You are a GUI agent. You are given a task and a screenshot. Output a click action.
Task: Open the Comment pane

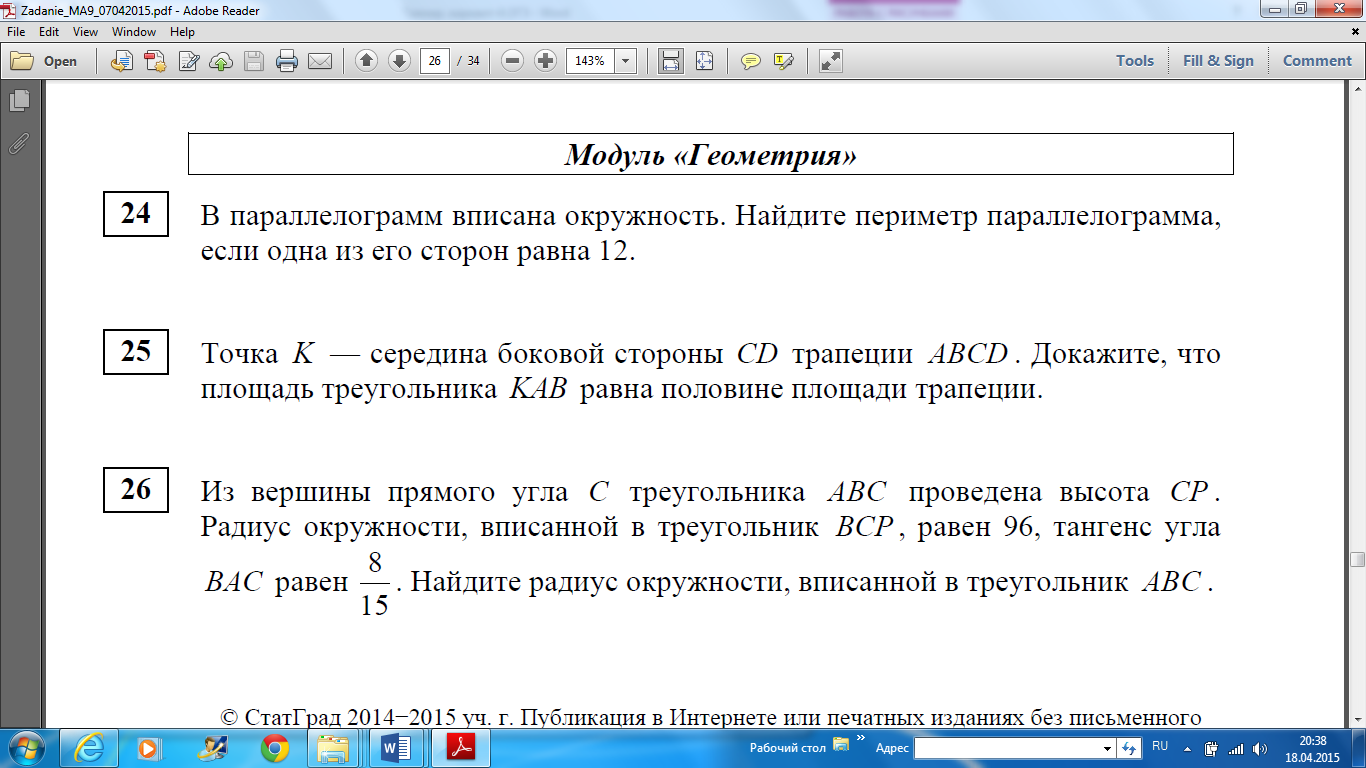1317,61
